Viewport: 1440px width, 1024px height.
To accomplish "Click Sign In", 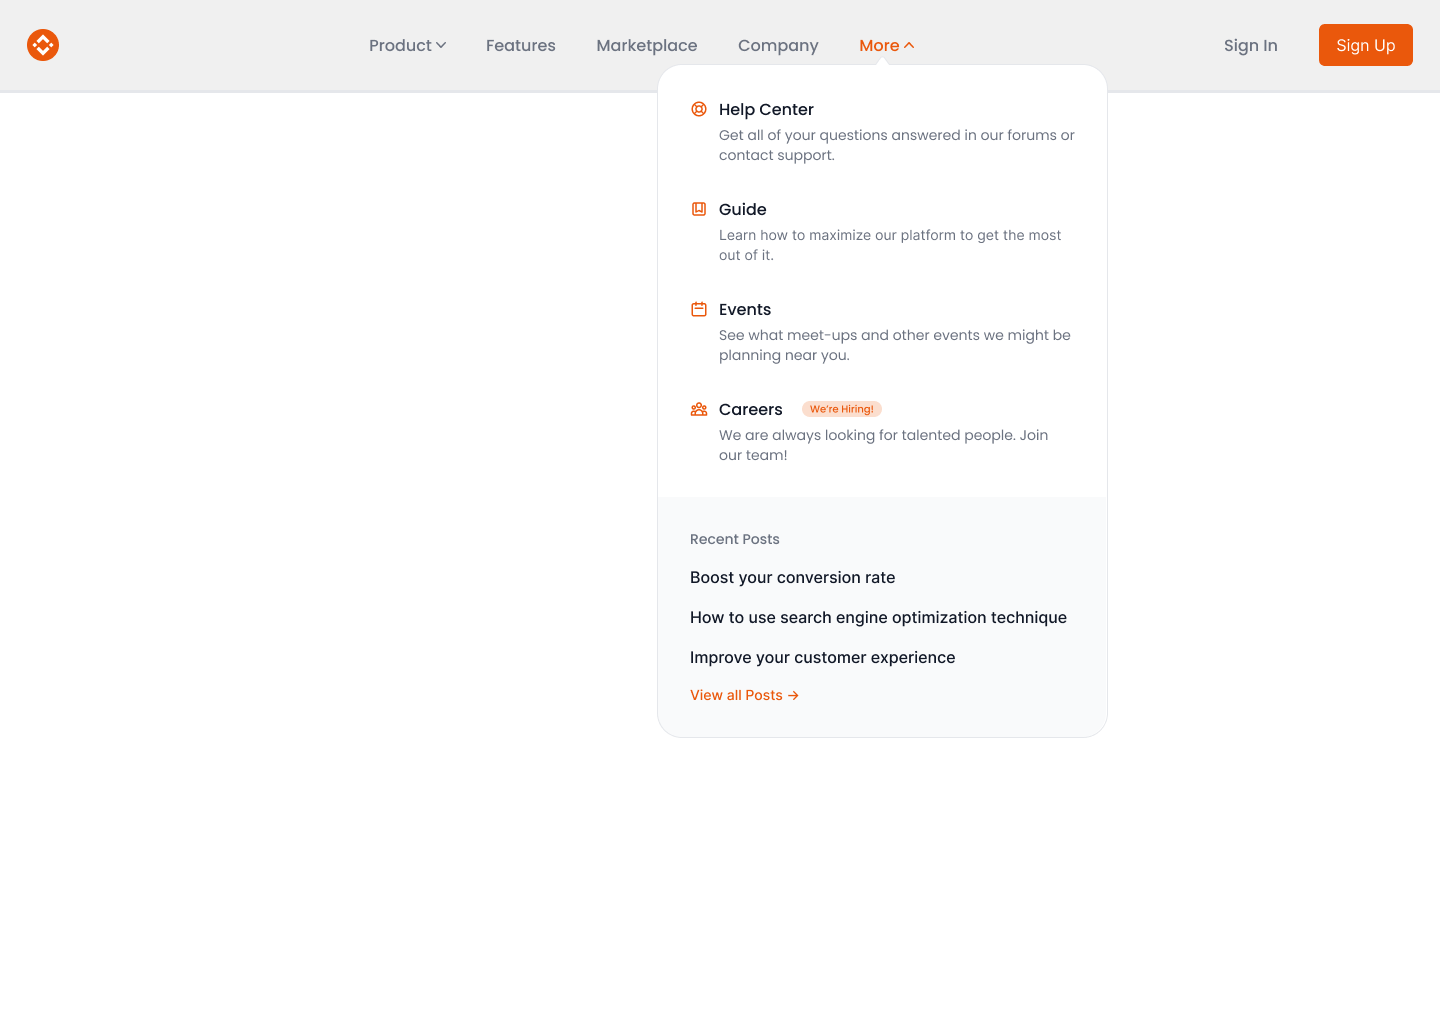I will coord(1250,45).
